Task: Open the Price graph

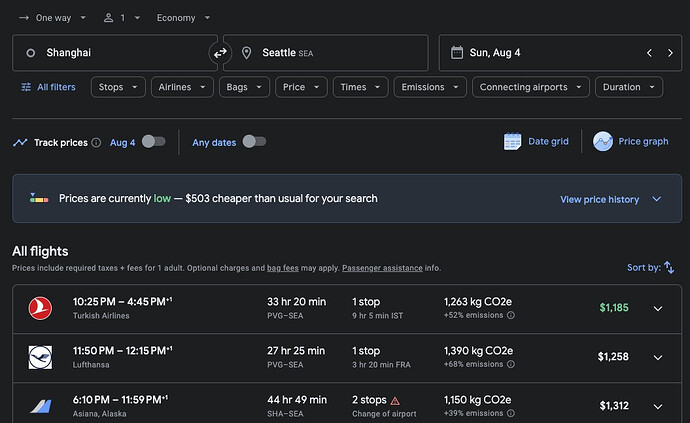Action: click(630, 141)
